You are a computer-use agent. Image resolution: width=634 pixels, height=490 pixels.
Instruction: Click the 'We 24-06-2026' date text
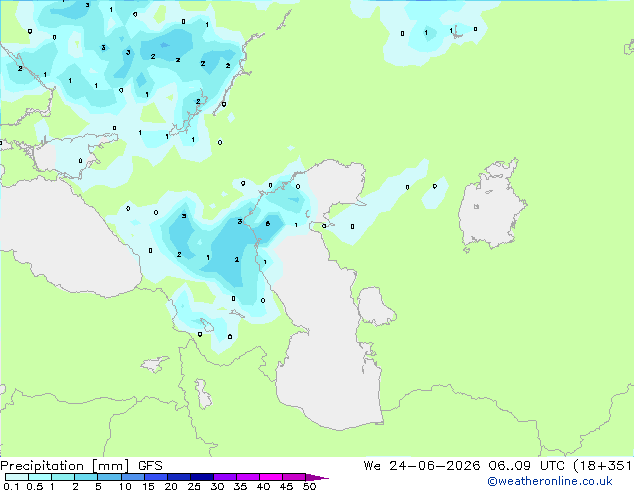tap(422, 466)
